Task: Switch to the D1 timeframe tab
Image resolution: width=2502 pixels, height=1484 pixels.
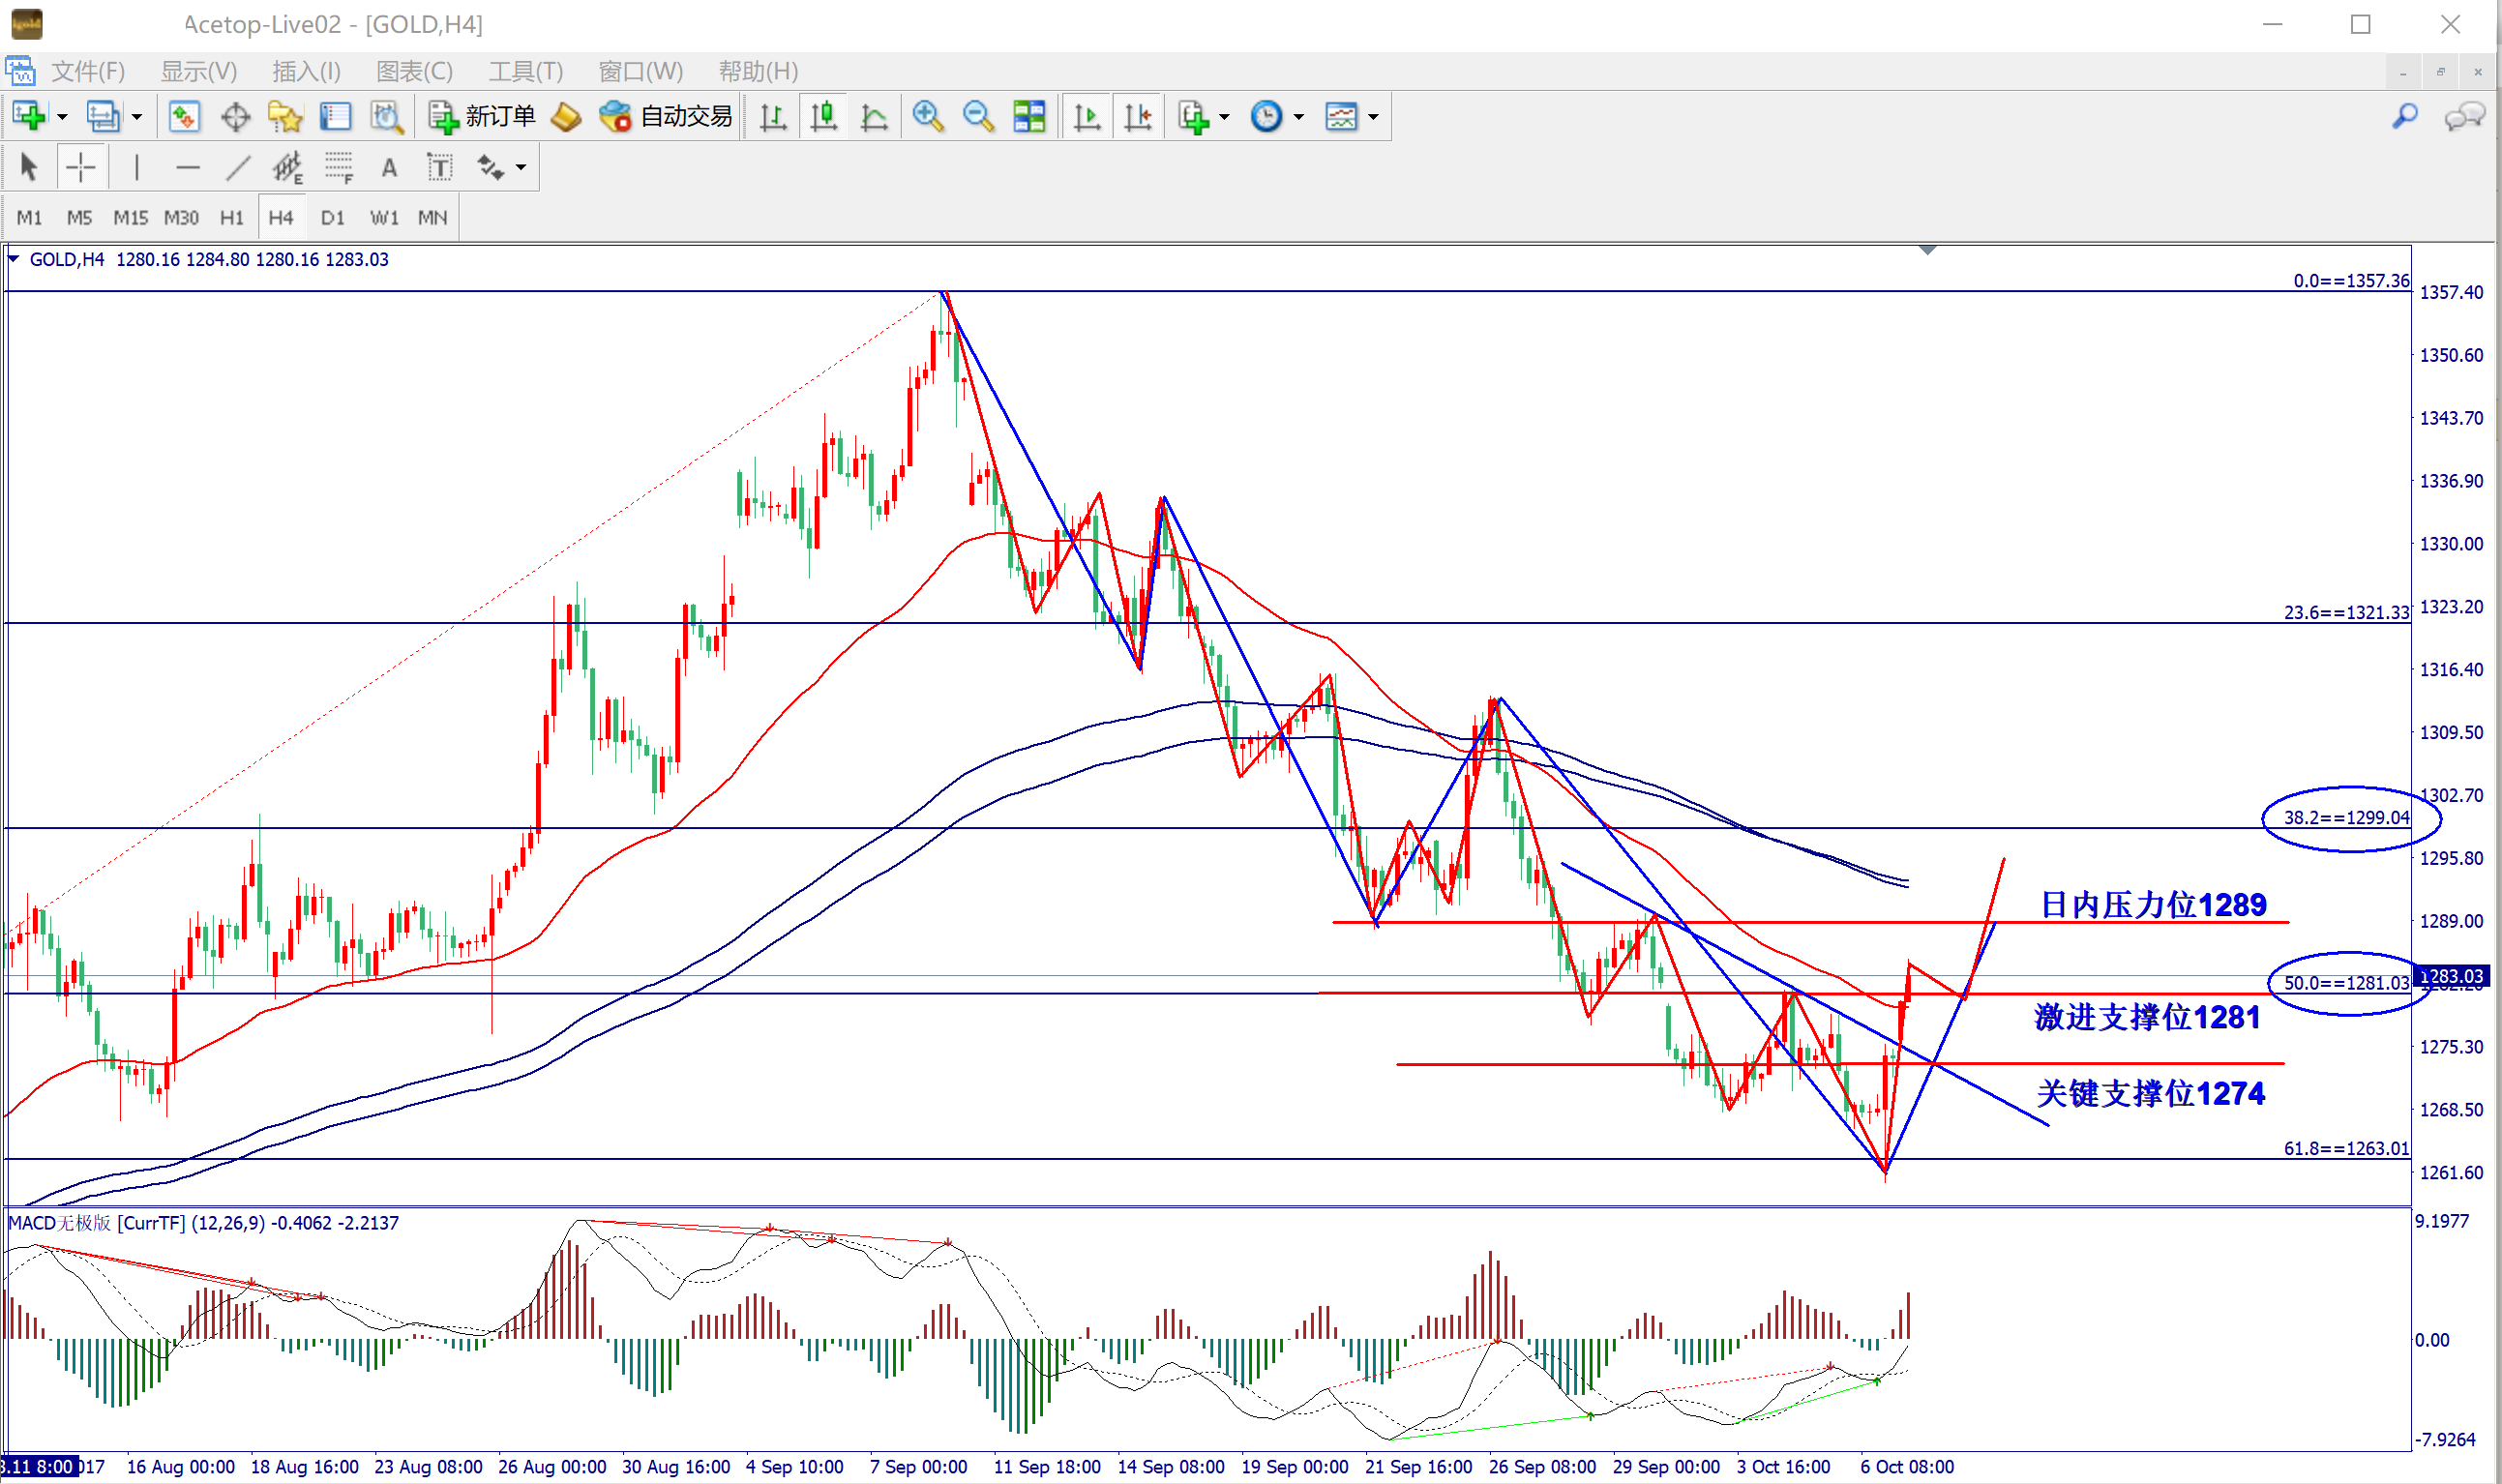Action: tap(332, 217)
